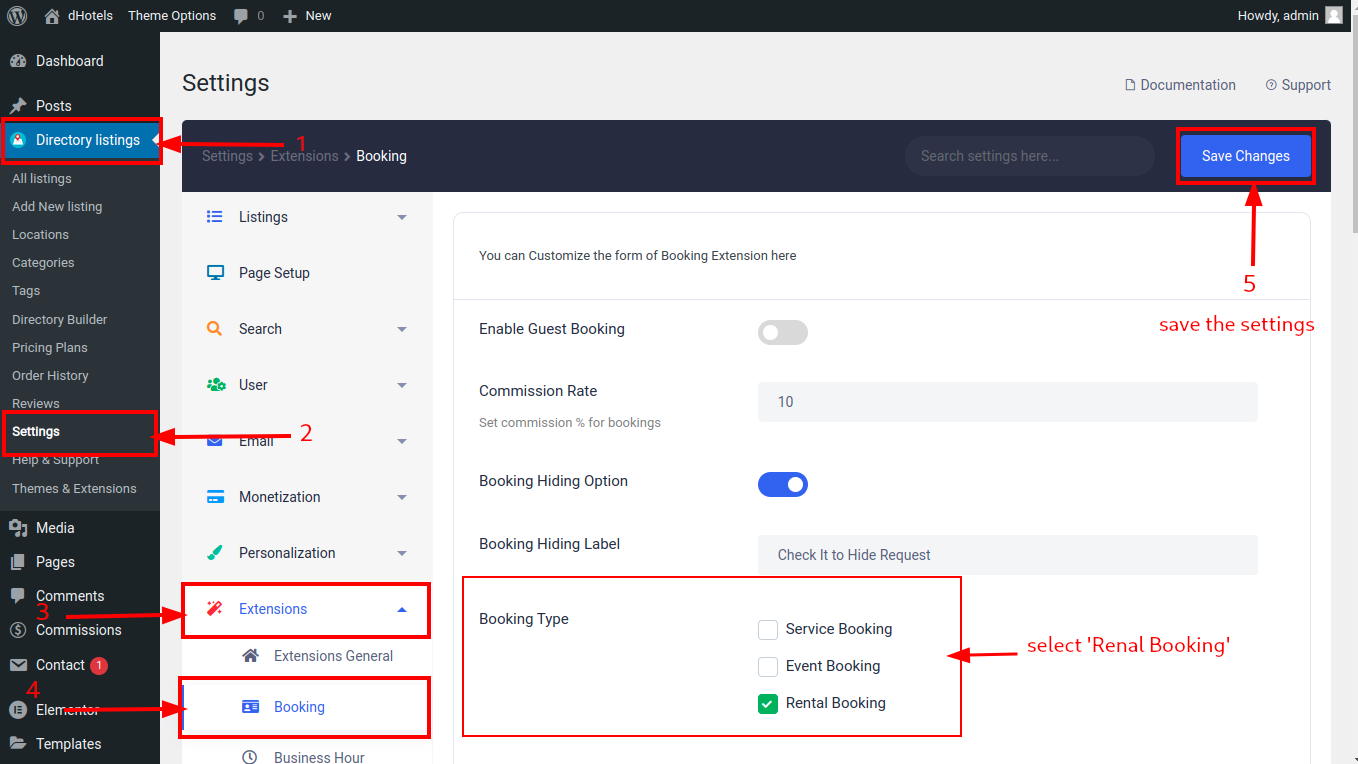Uncheck the Rental Booking checkbox
Screen dimensions: 1358x764
click(x=768, y=704)
